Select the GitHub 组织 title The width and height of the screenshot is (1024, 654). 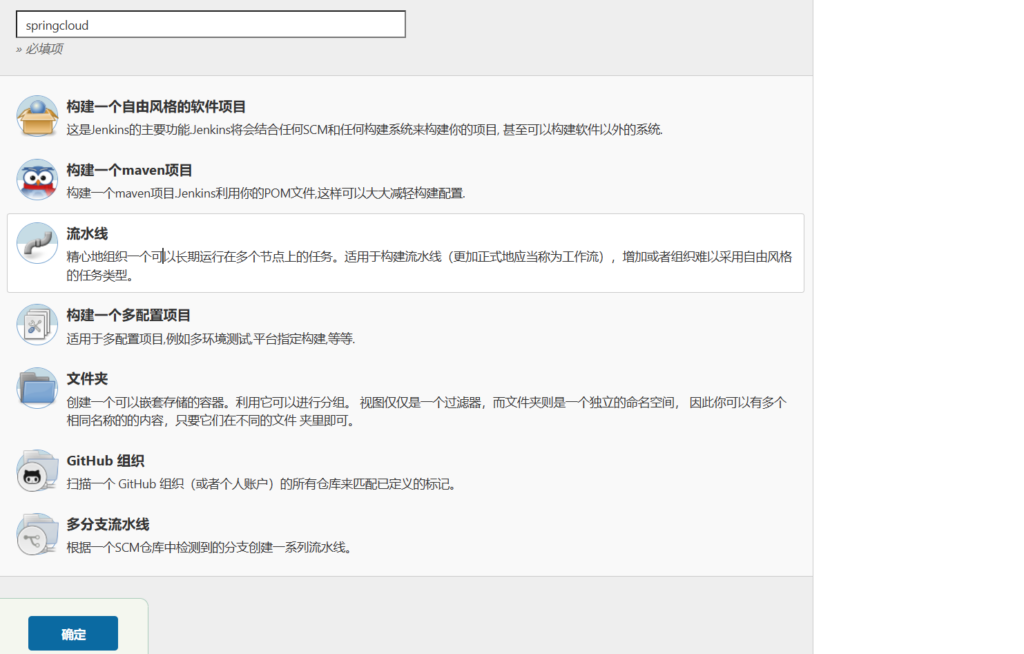pyautogui.click(x=105, y=461)
